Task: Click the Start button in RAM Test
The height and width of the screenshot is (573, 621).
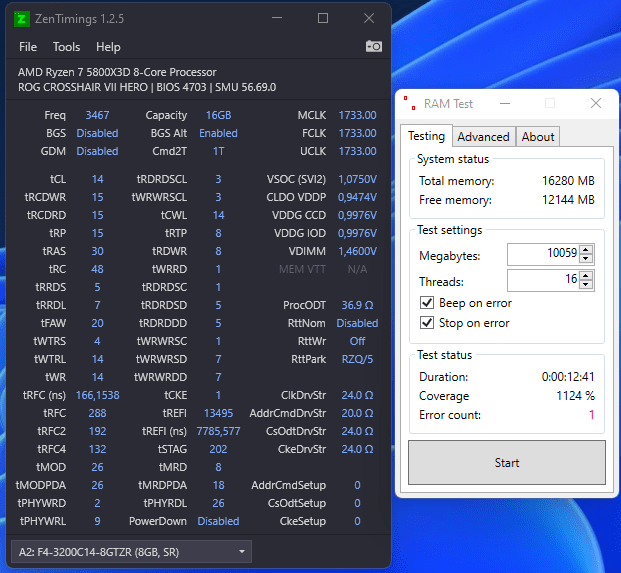Action: (507, 463)
